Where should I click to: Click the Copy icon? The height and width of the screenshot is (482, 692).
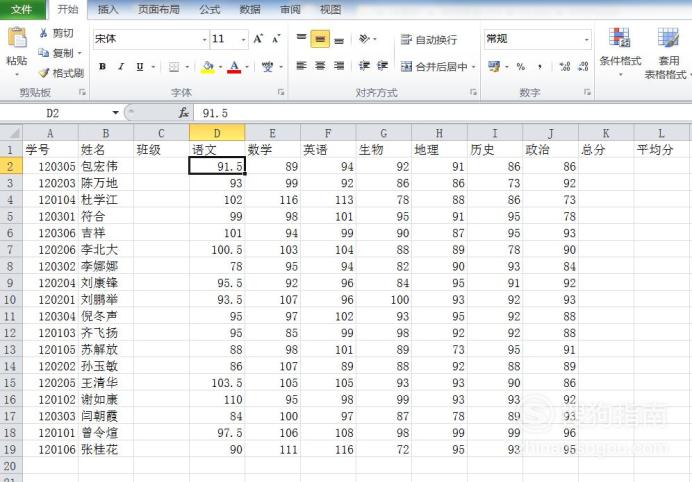tap(43, 53)
